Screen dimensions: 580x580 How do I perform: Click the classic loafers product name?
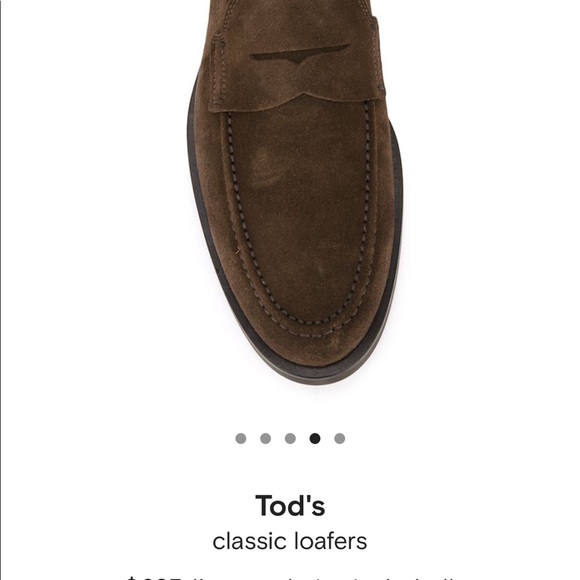pos(290,541)
